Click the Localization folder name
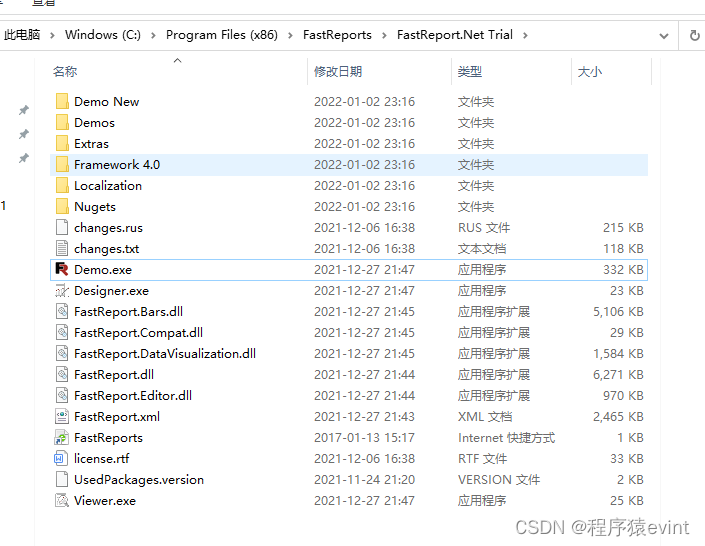The width and height of the screenshot is (705, 546). pyautogui.click(x=108, y=186)
